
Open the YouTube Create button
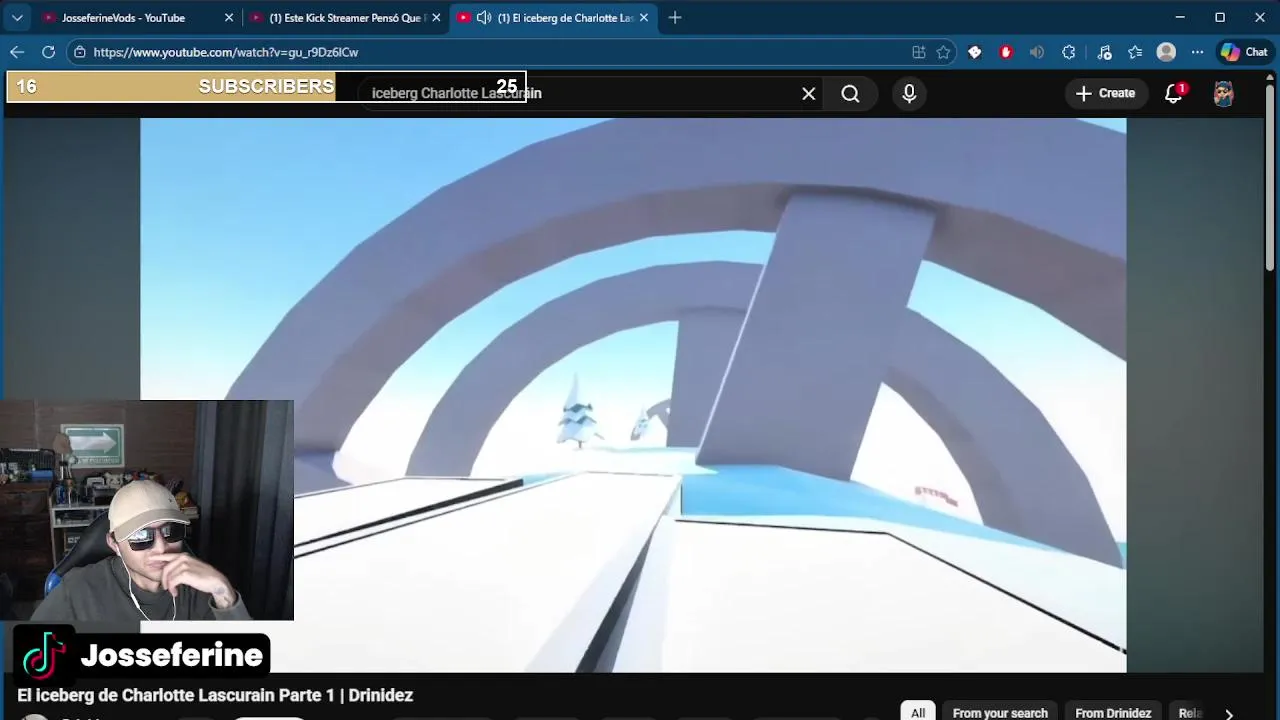click(1105, 93)
